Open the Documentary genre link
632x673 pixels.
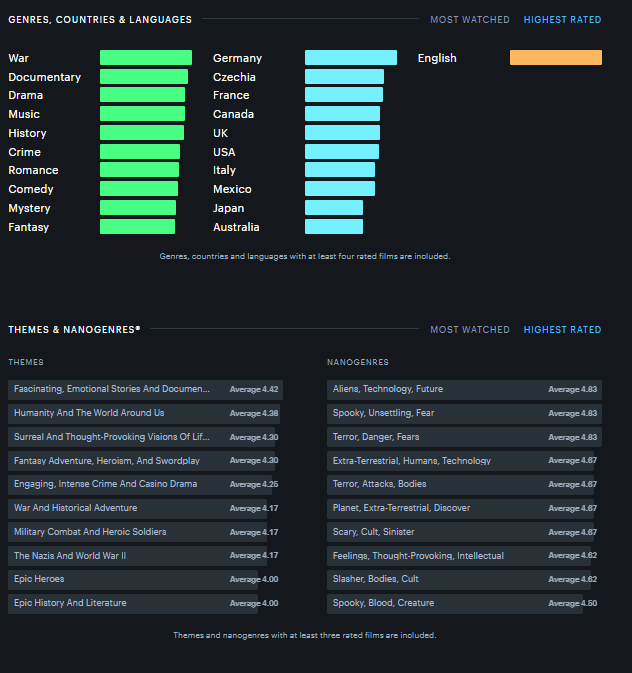45,77
